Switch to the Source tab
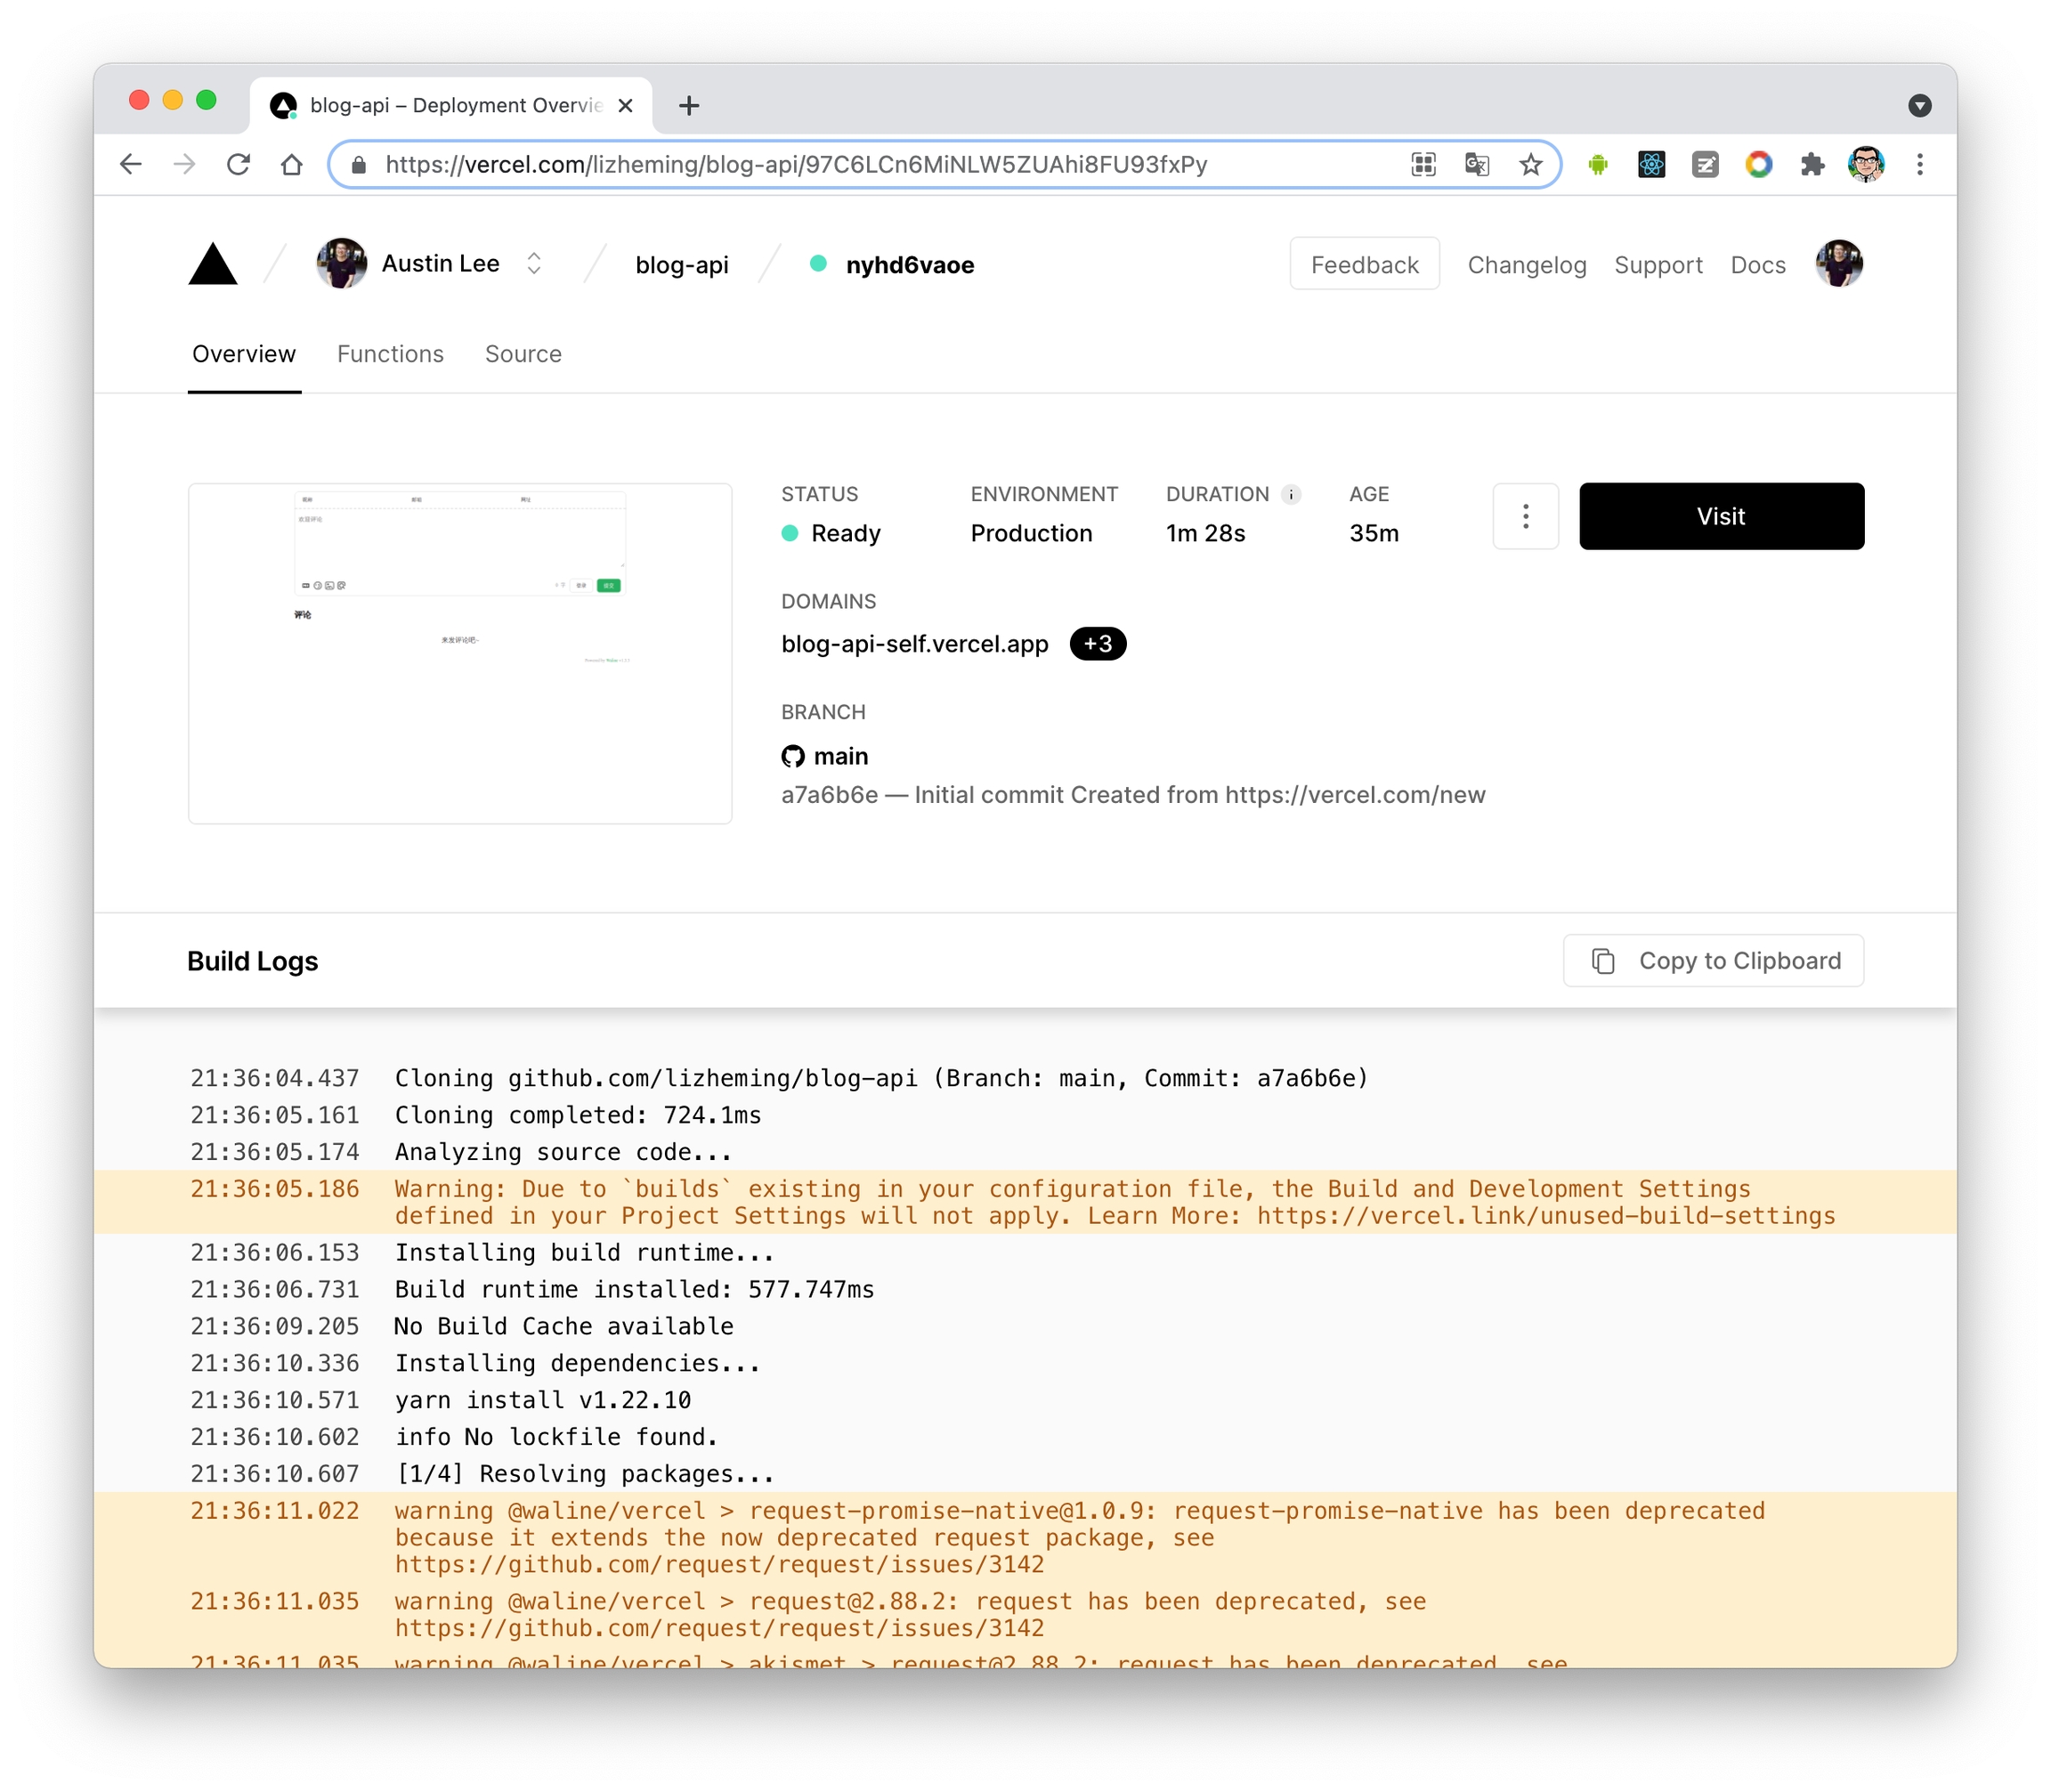The height and width of the screenshot is (1792, 2051). [x=523, y=354]
